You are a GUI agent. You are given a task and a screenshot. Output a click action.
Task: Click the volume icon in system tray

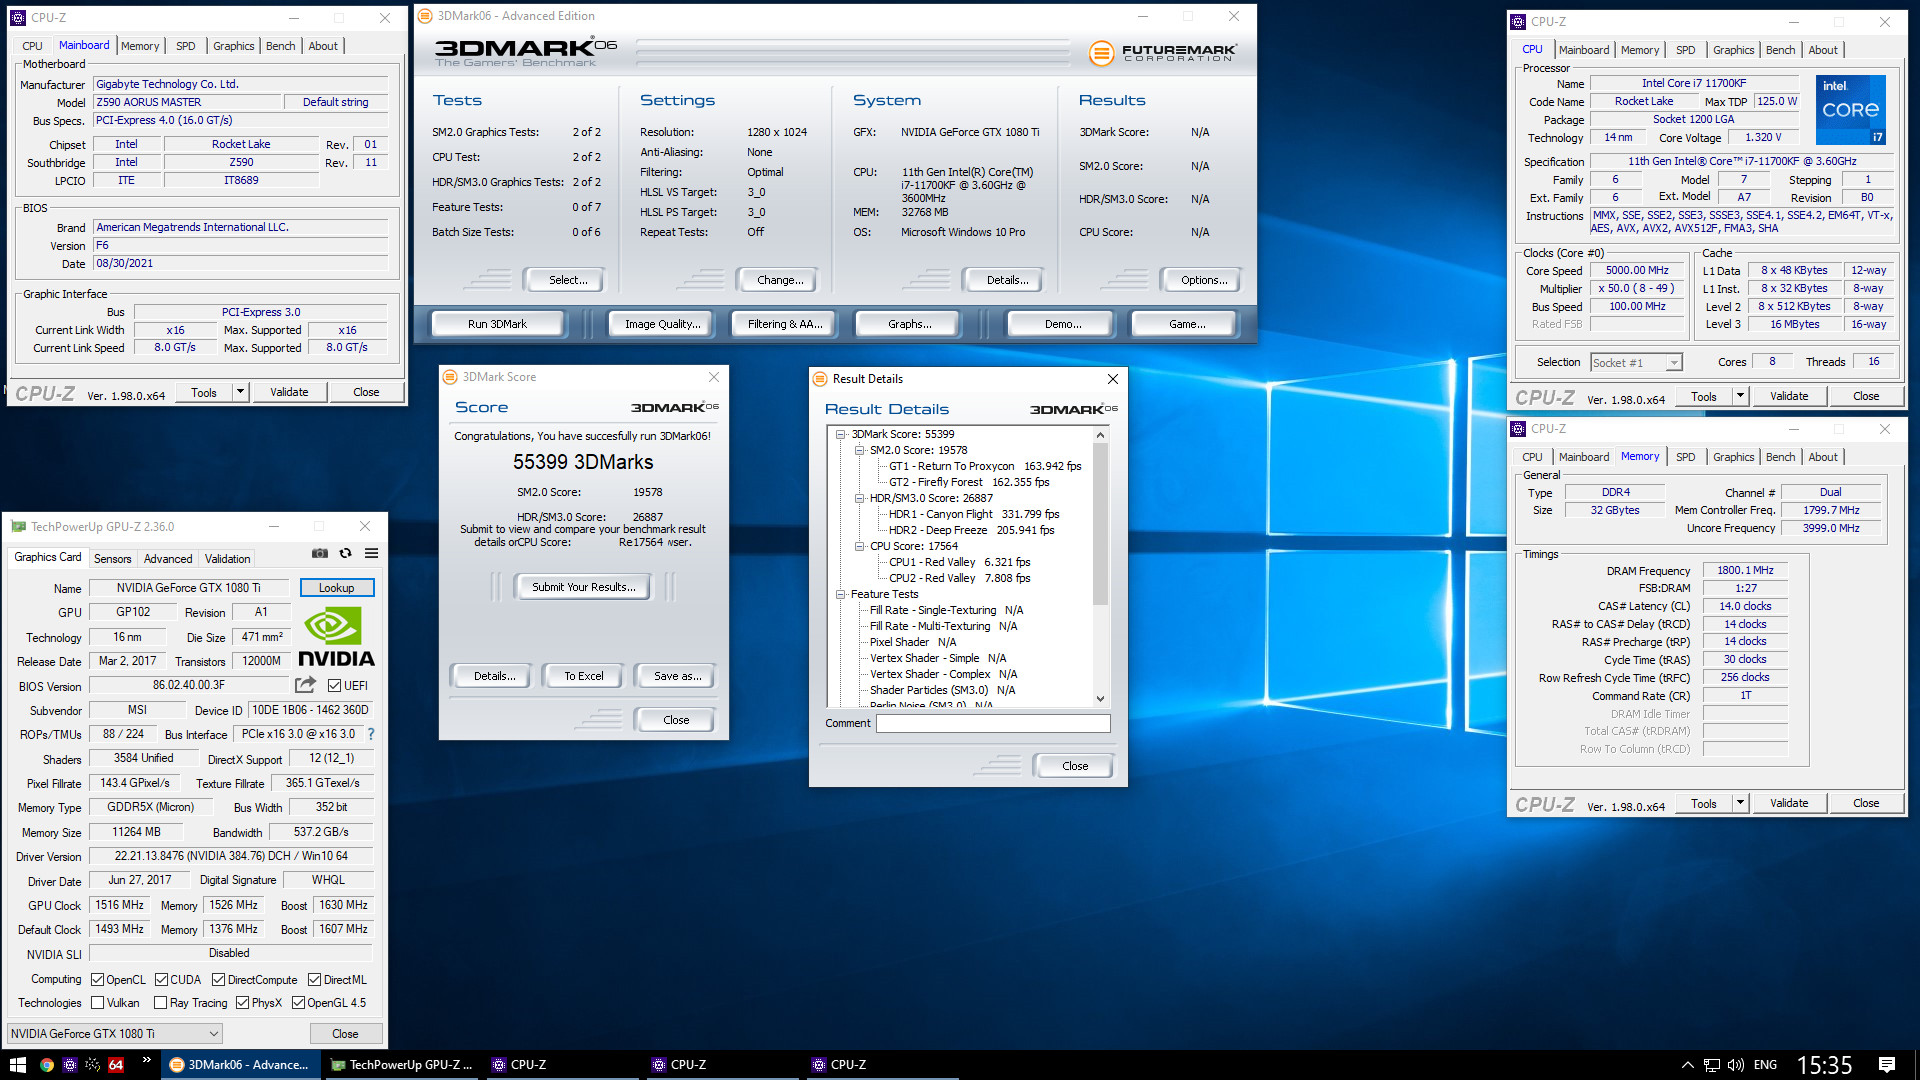pos(1735,1065)
